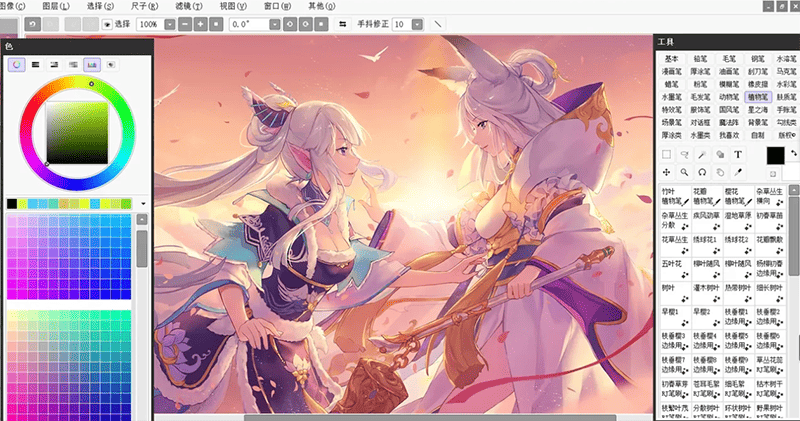Rotate canvas clockwise button

[306, 24]
